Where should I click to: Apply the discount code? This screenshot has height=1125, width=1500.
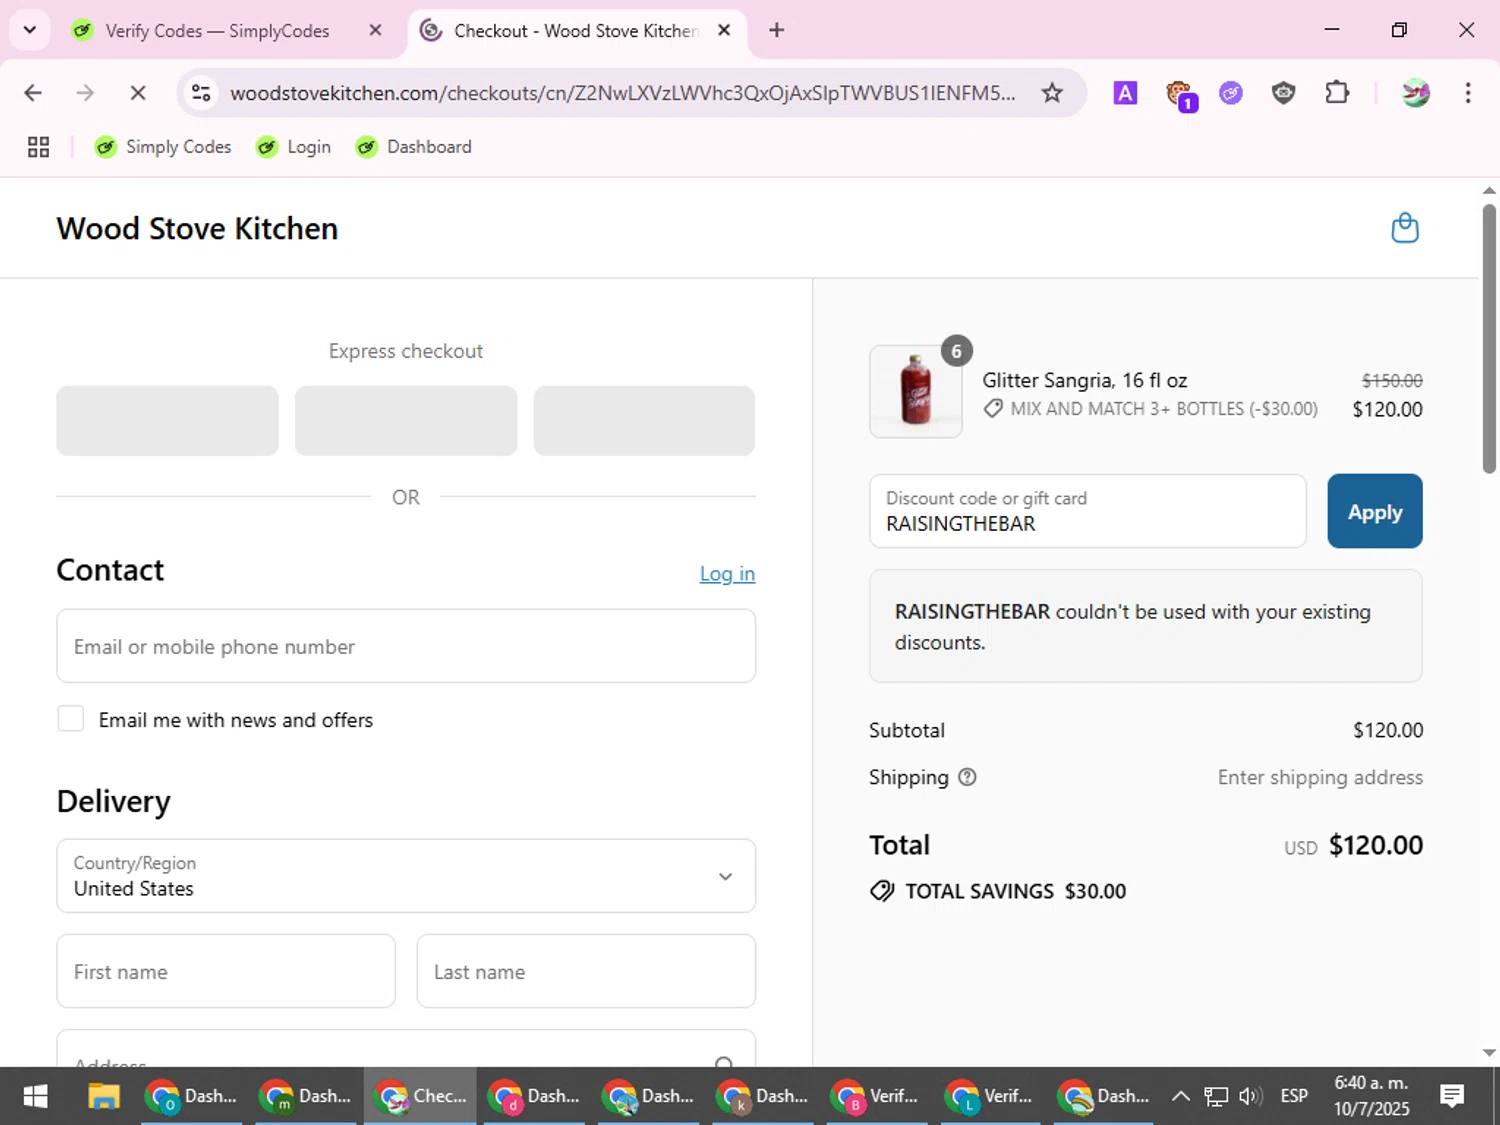pyautogui.click(x=1375, y=511)
